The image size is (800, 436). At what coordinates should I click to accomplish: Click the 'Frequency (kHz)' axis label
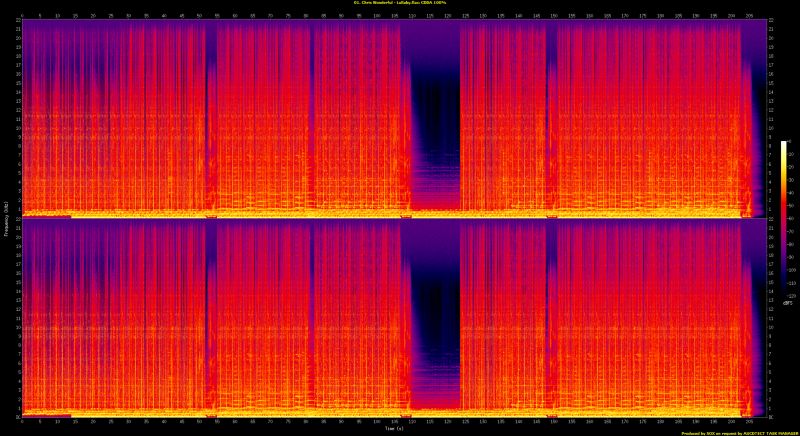pos(6,218)
